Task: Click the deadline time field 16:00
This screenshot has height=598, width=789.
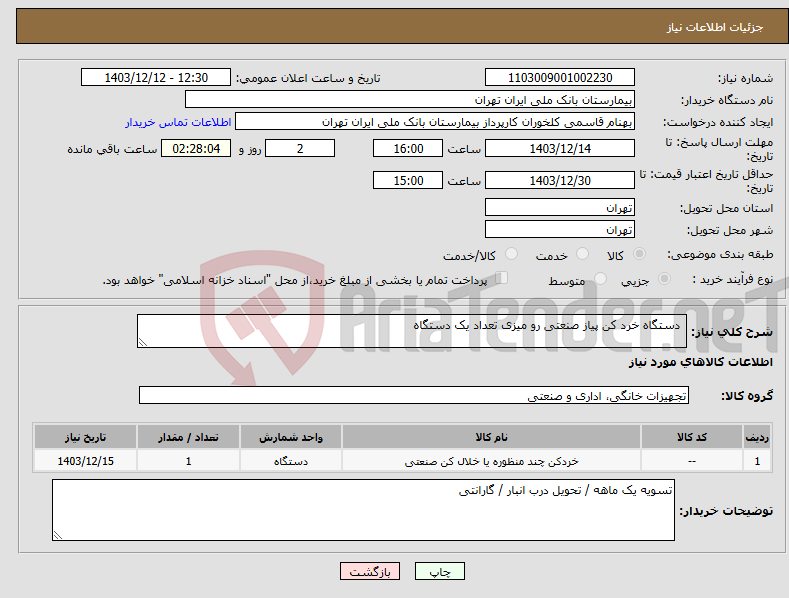Action: (x=408, y=148)
